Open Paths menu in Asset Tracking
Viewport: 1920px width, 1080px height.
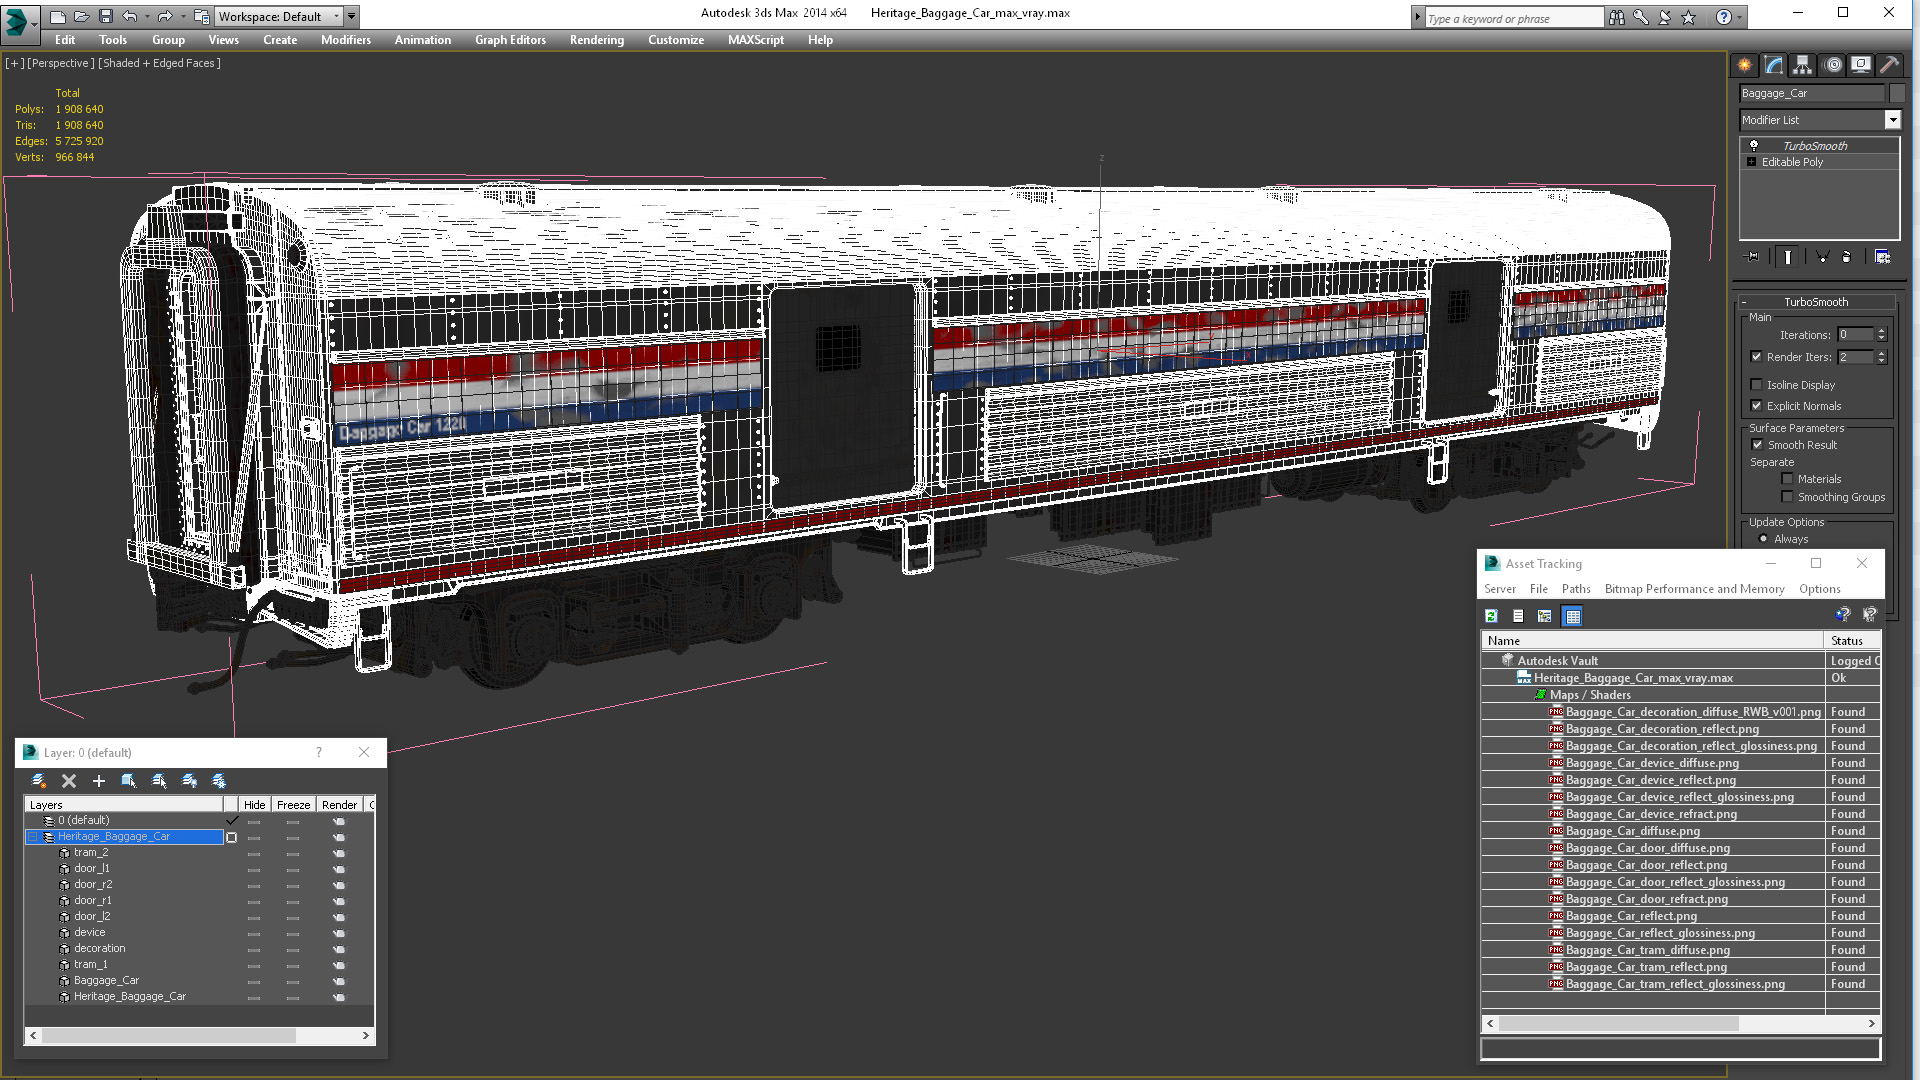coord(1576,589)
